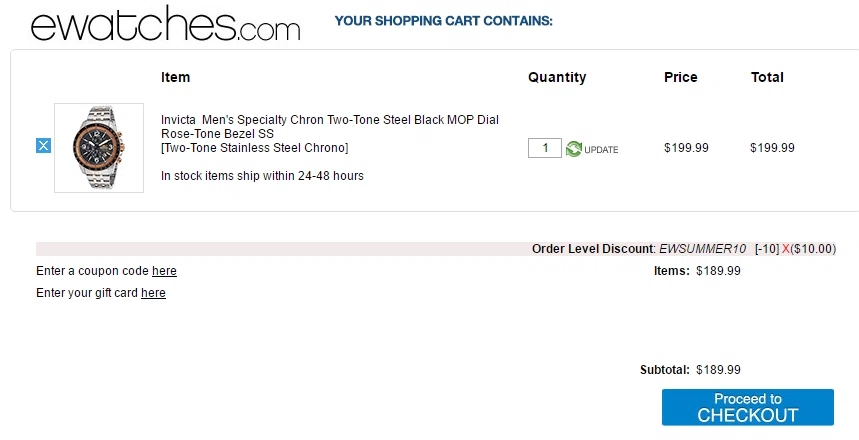Click Proceed to CHECKOUT button
Image resolution: width=859 pixels, height=440 pixels.
[x=747, y=407]
